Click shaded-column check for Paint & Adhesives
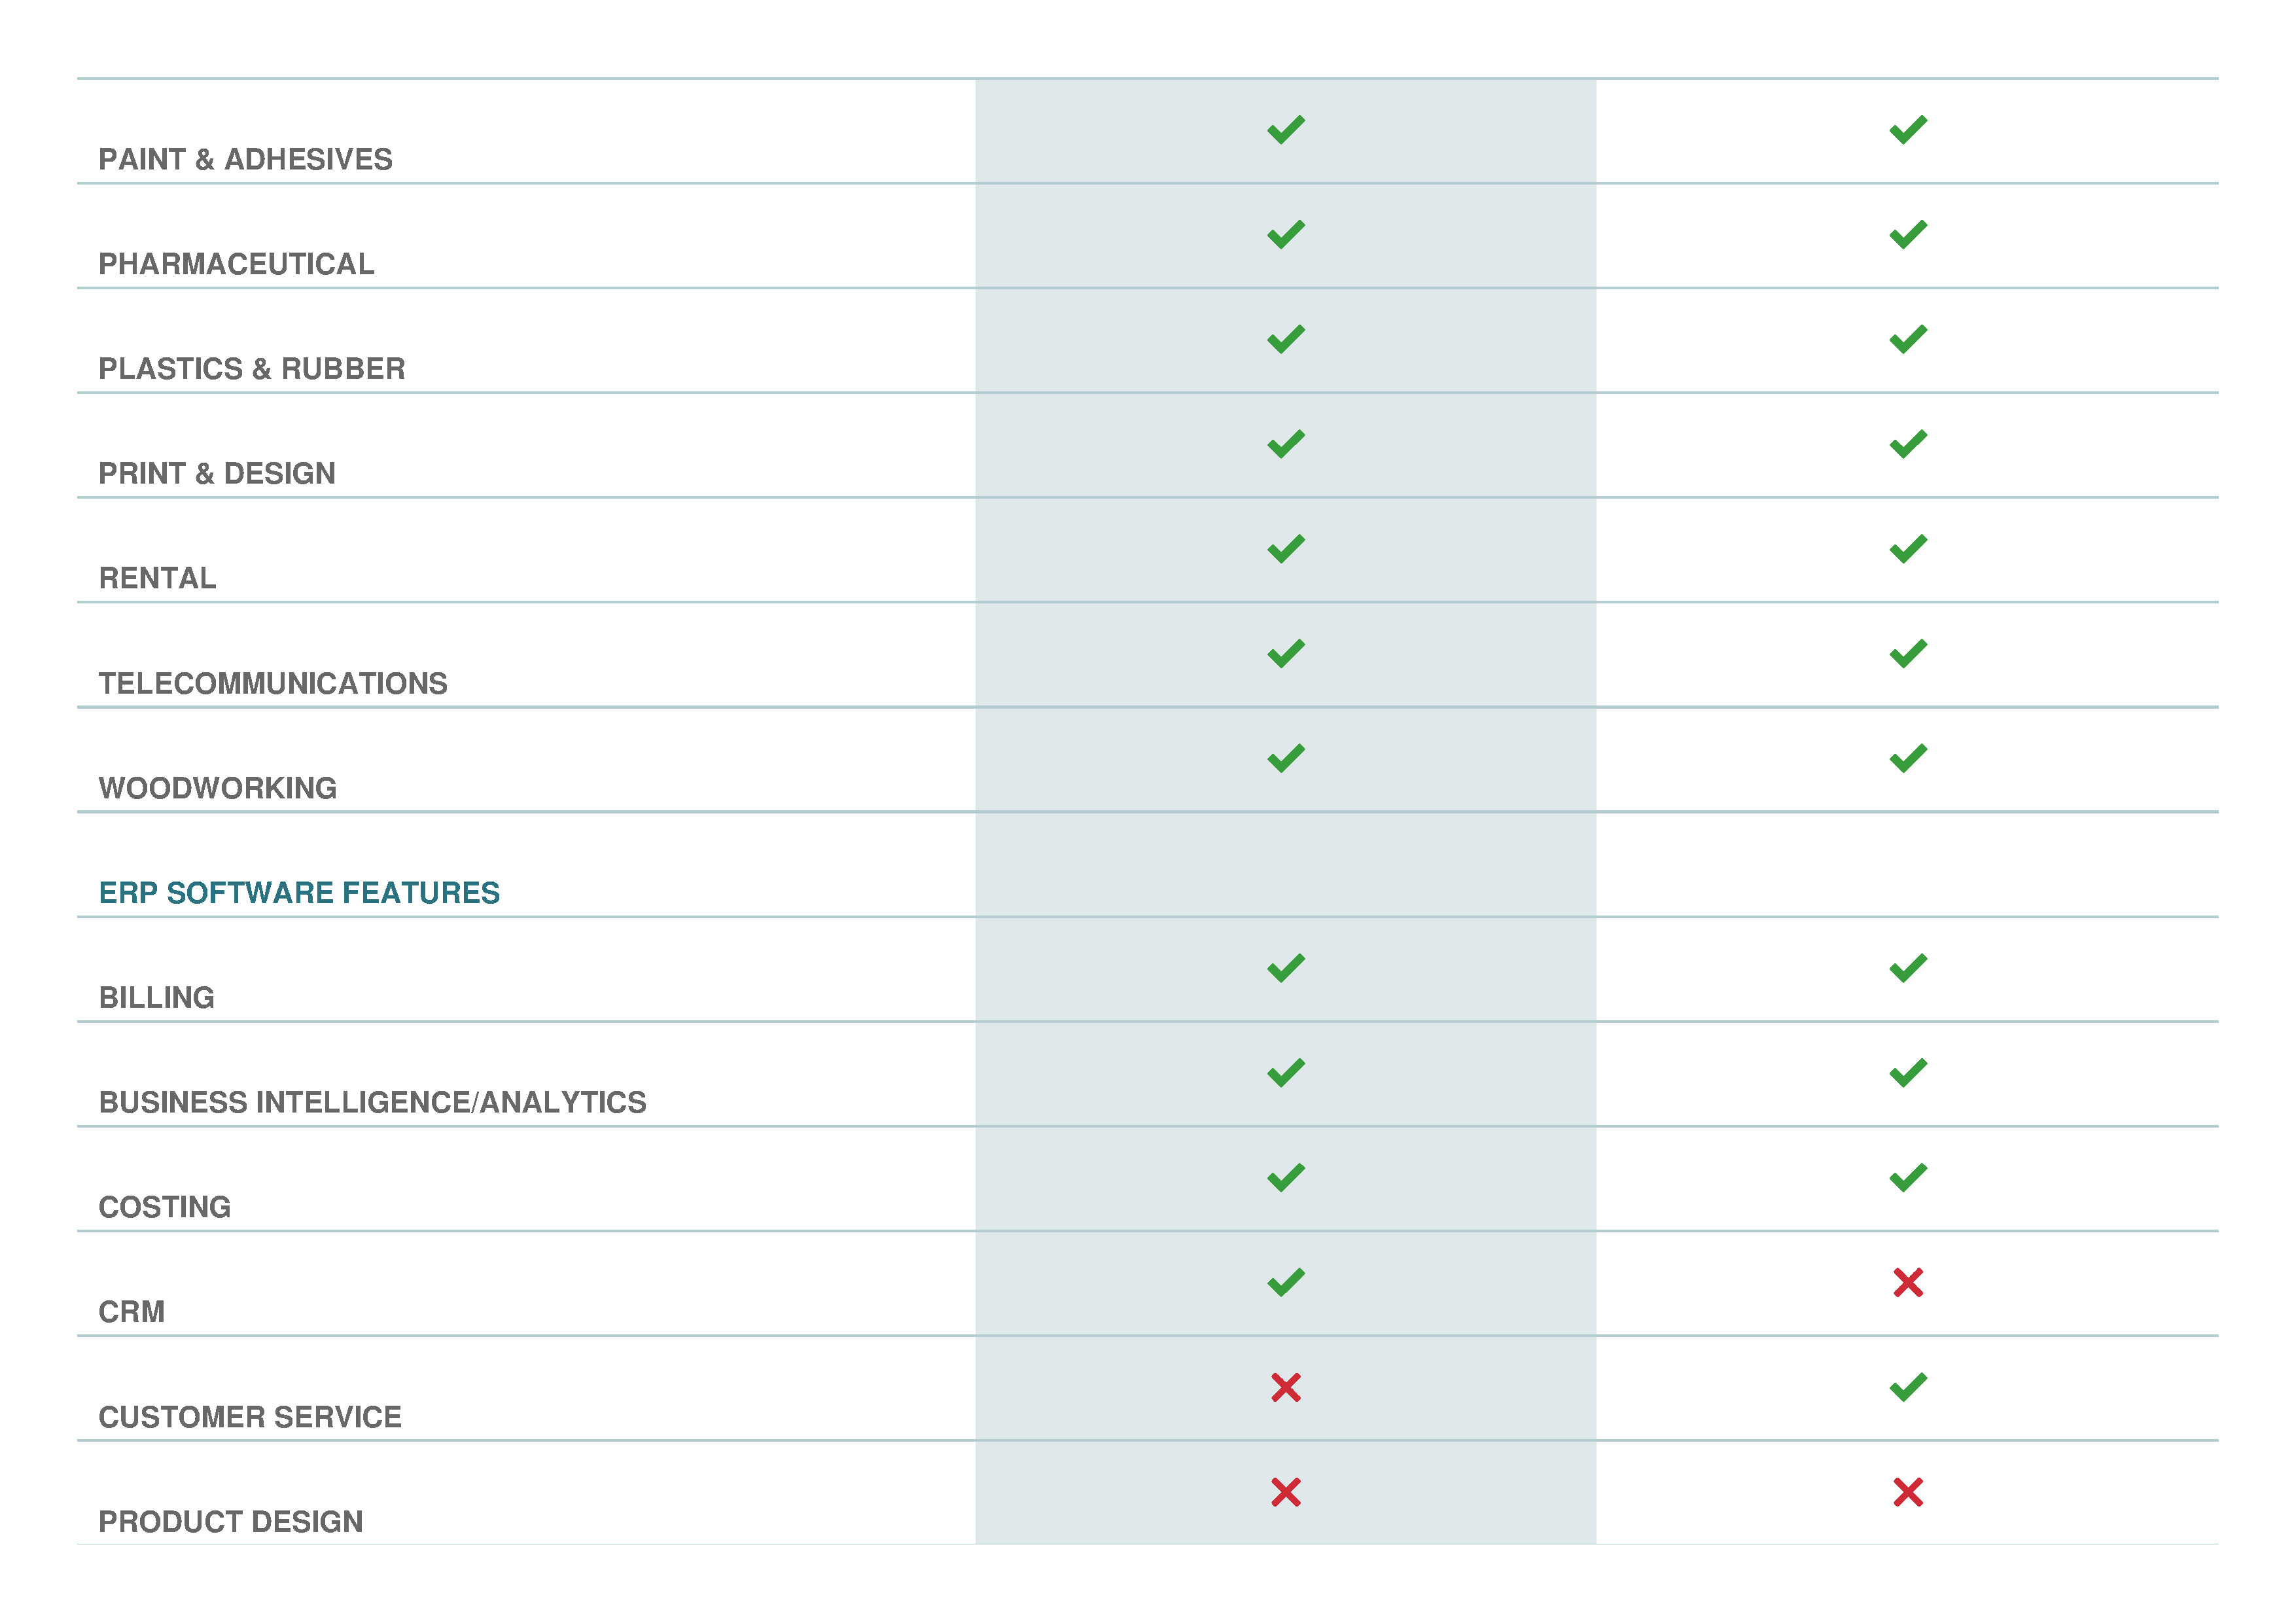The width and height of the screenshot is (2296, 1623). [1285, 130]
